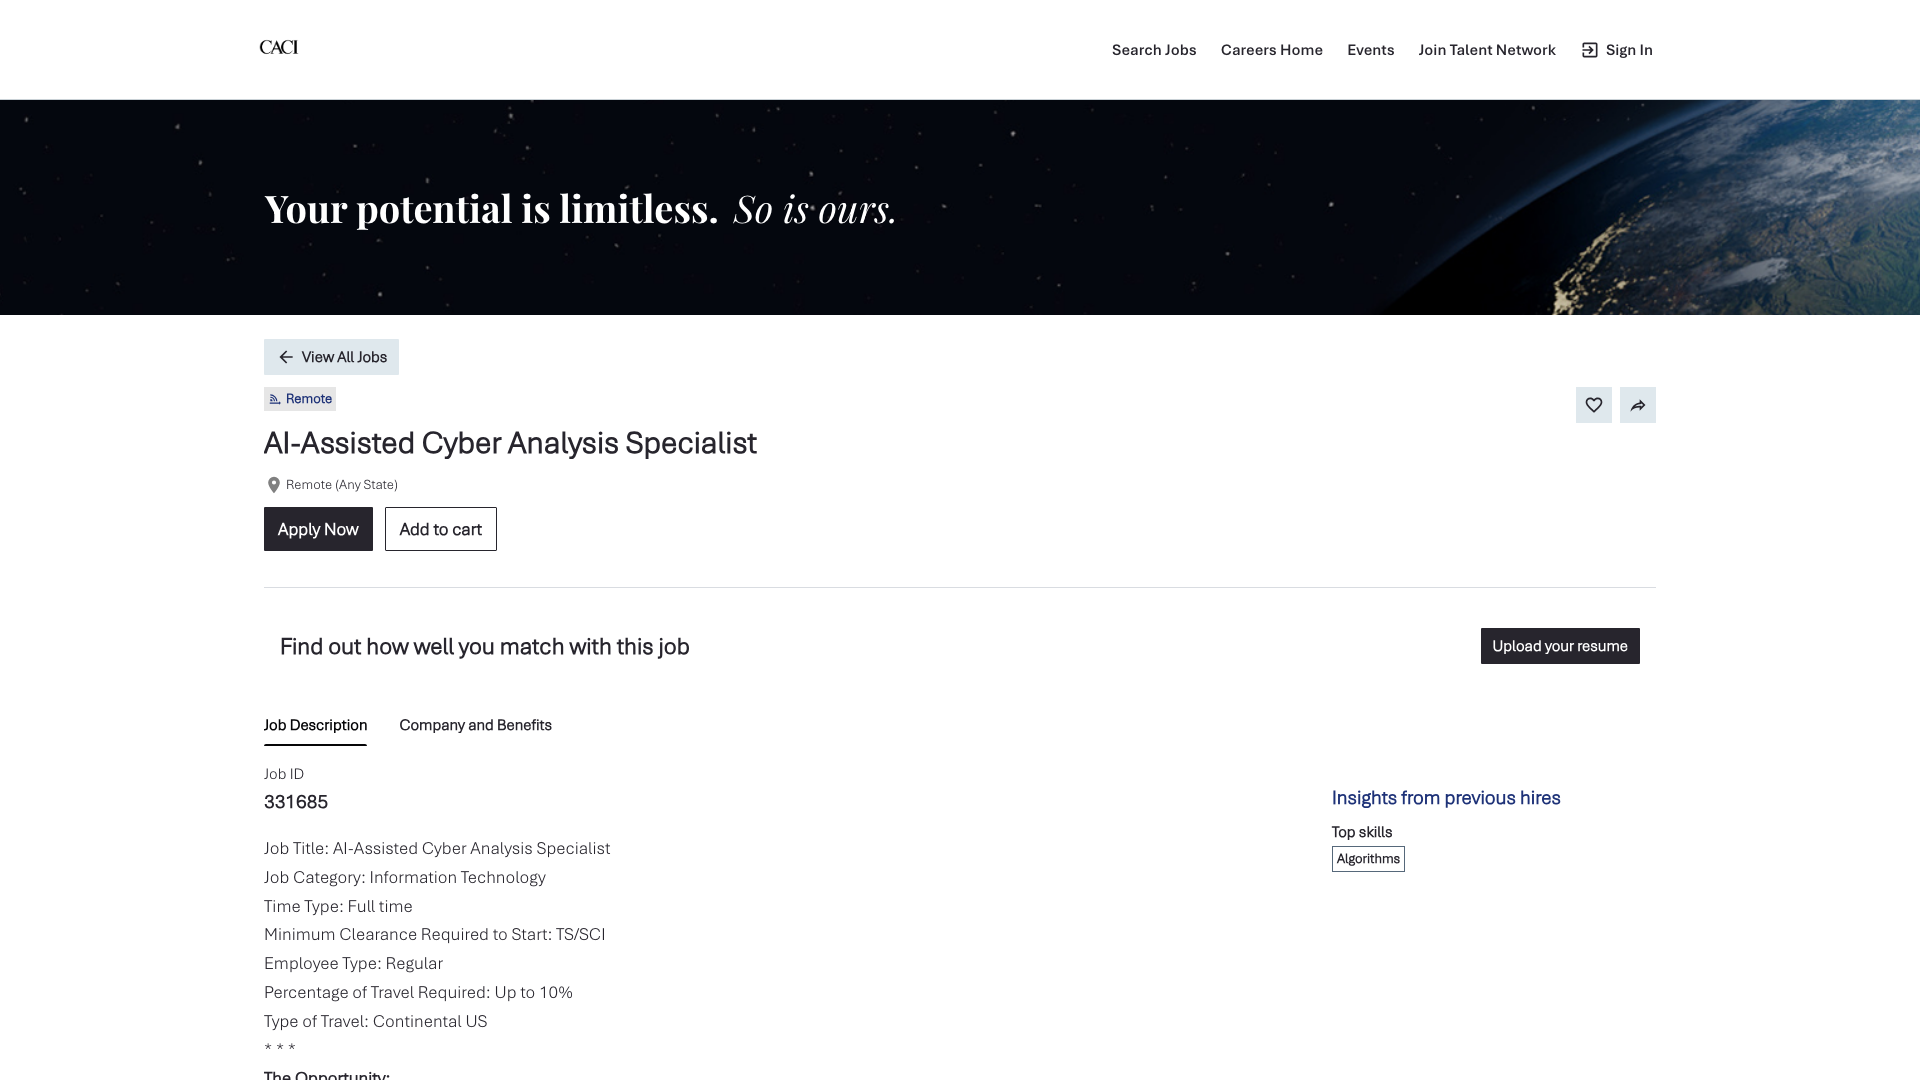Click the Sign In arrow icon
The width and height of the screenshot is (1920, 1080).
(x=1589, y=50)
